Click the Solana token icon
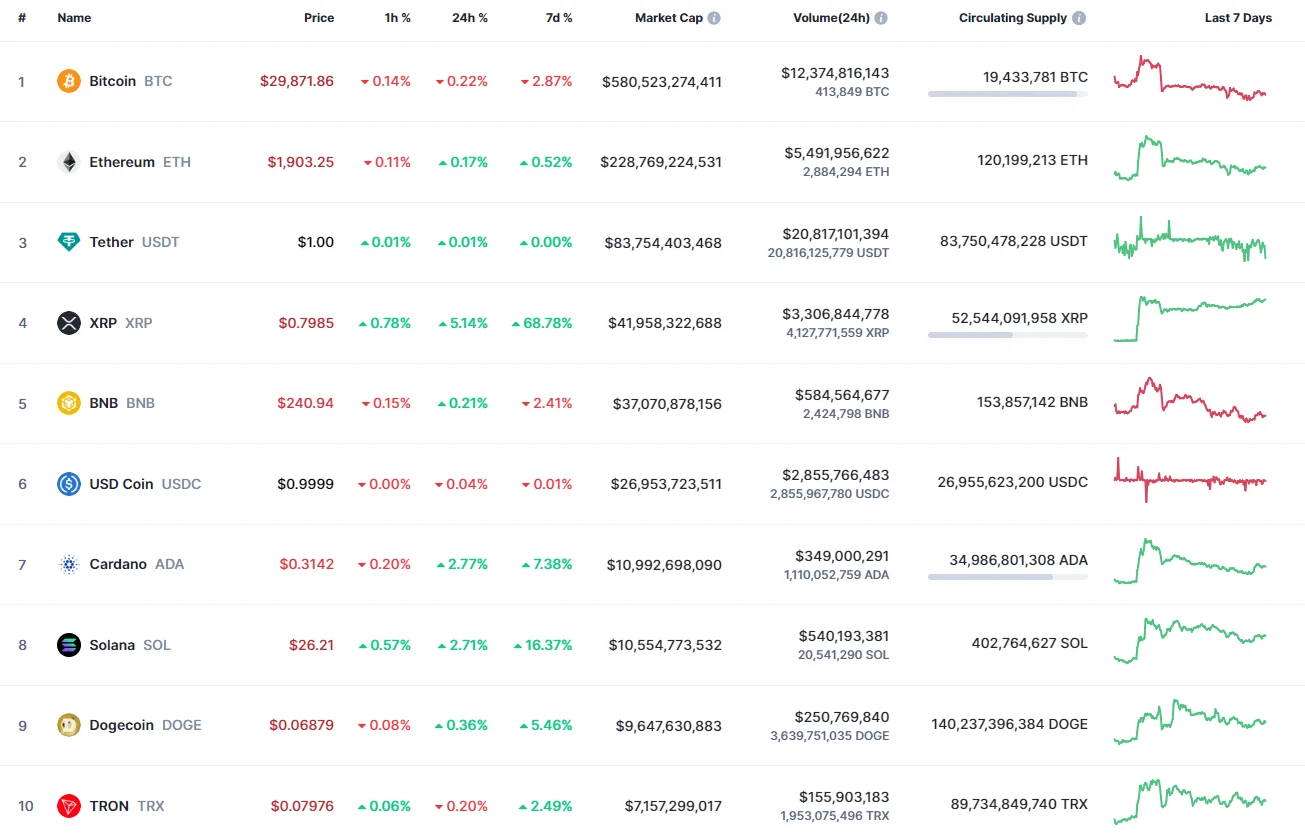Screen dimensions: 1305x838 click(x=68, y=644)
